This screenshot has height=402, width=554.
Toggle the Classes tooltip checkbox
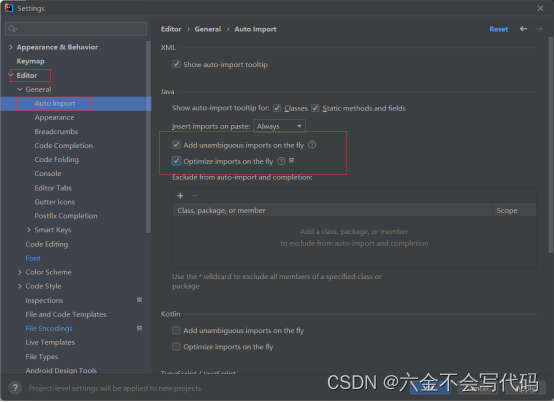[277, 108]
